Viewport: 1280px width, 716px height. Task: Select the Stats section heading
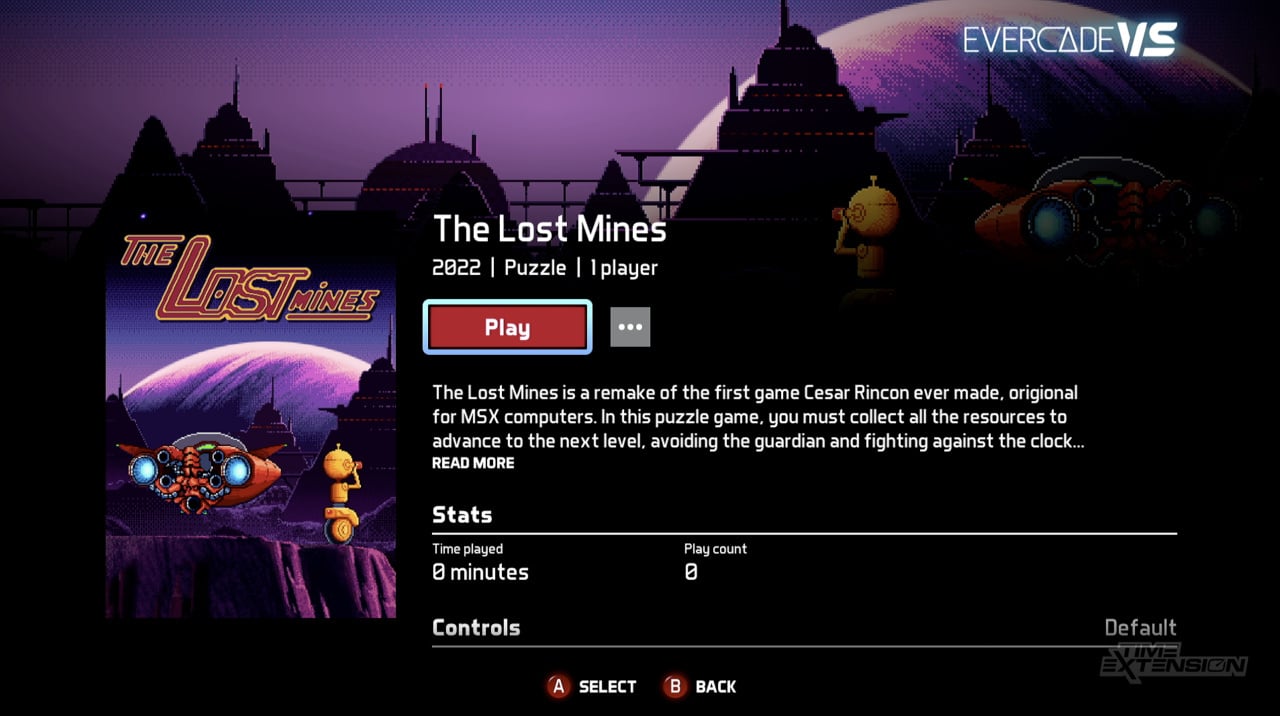pos(462,515)
